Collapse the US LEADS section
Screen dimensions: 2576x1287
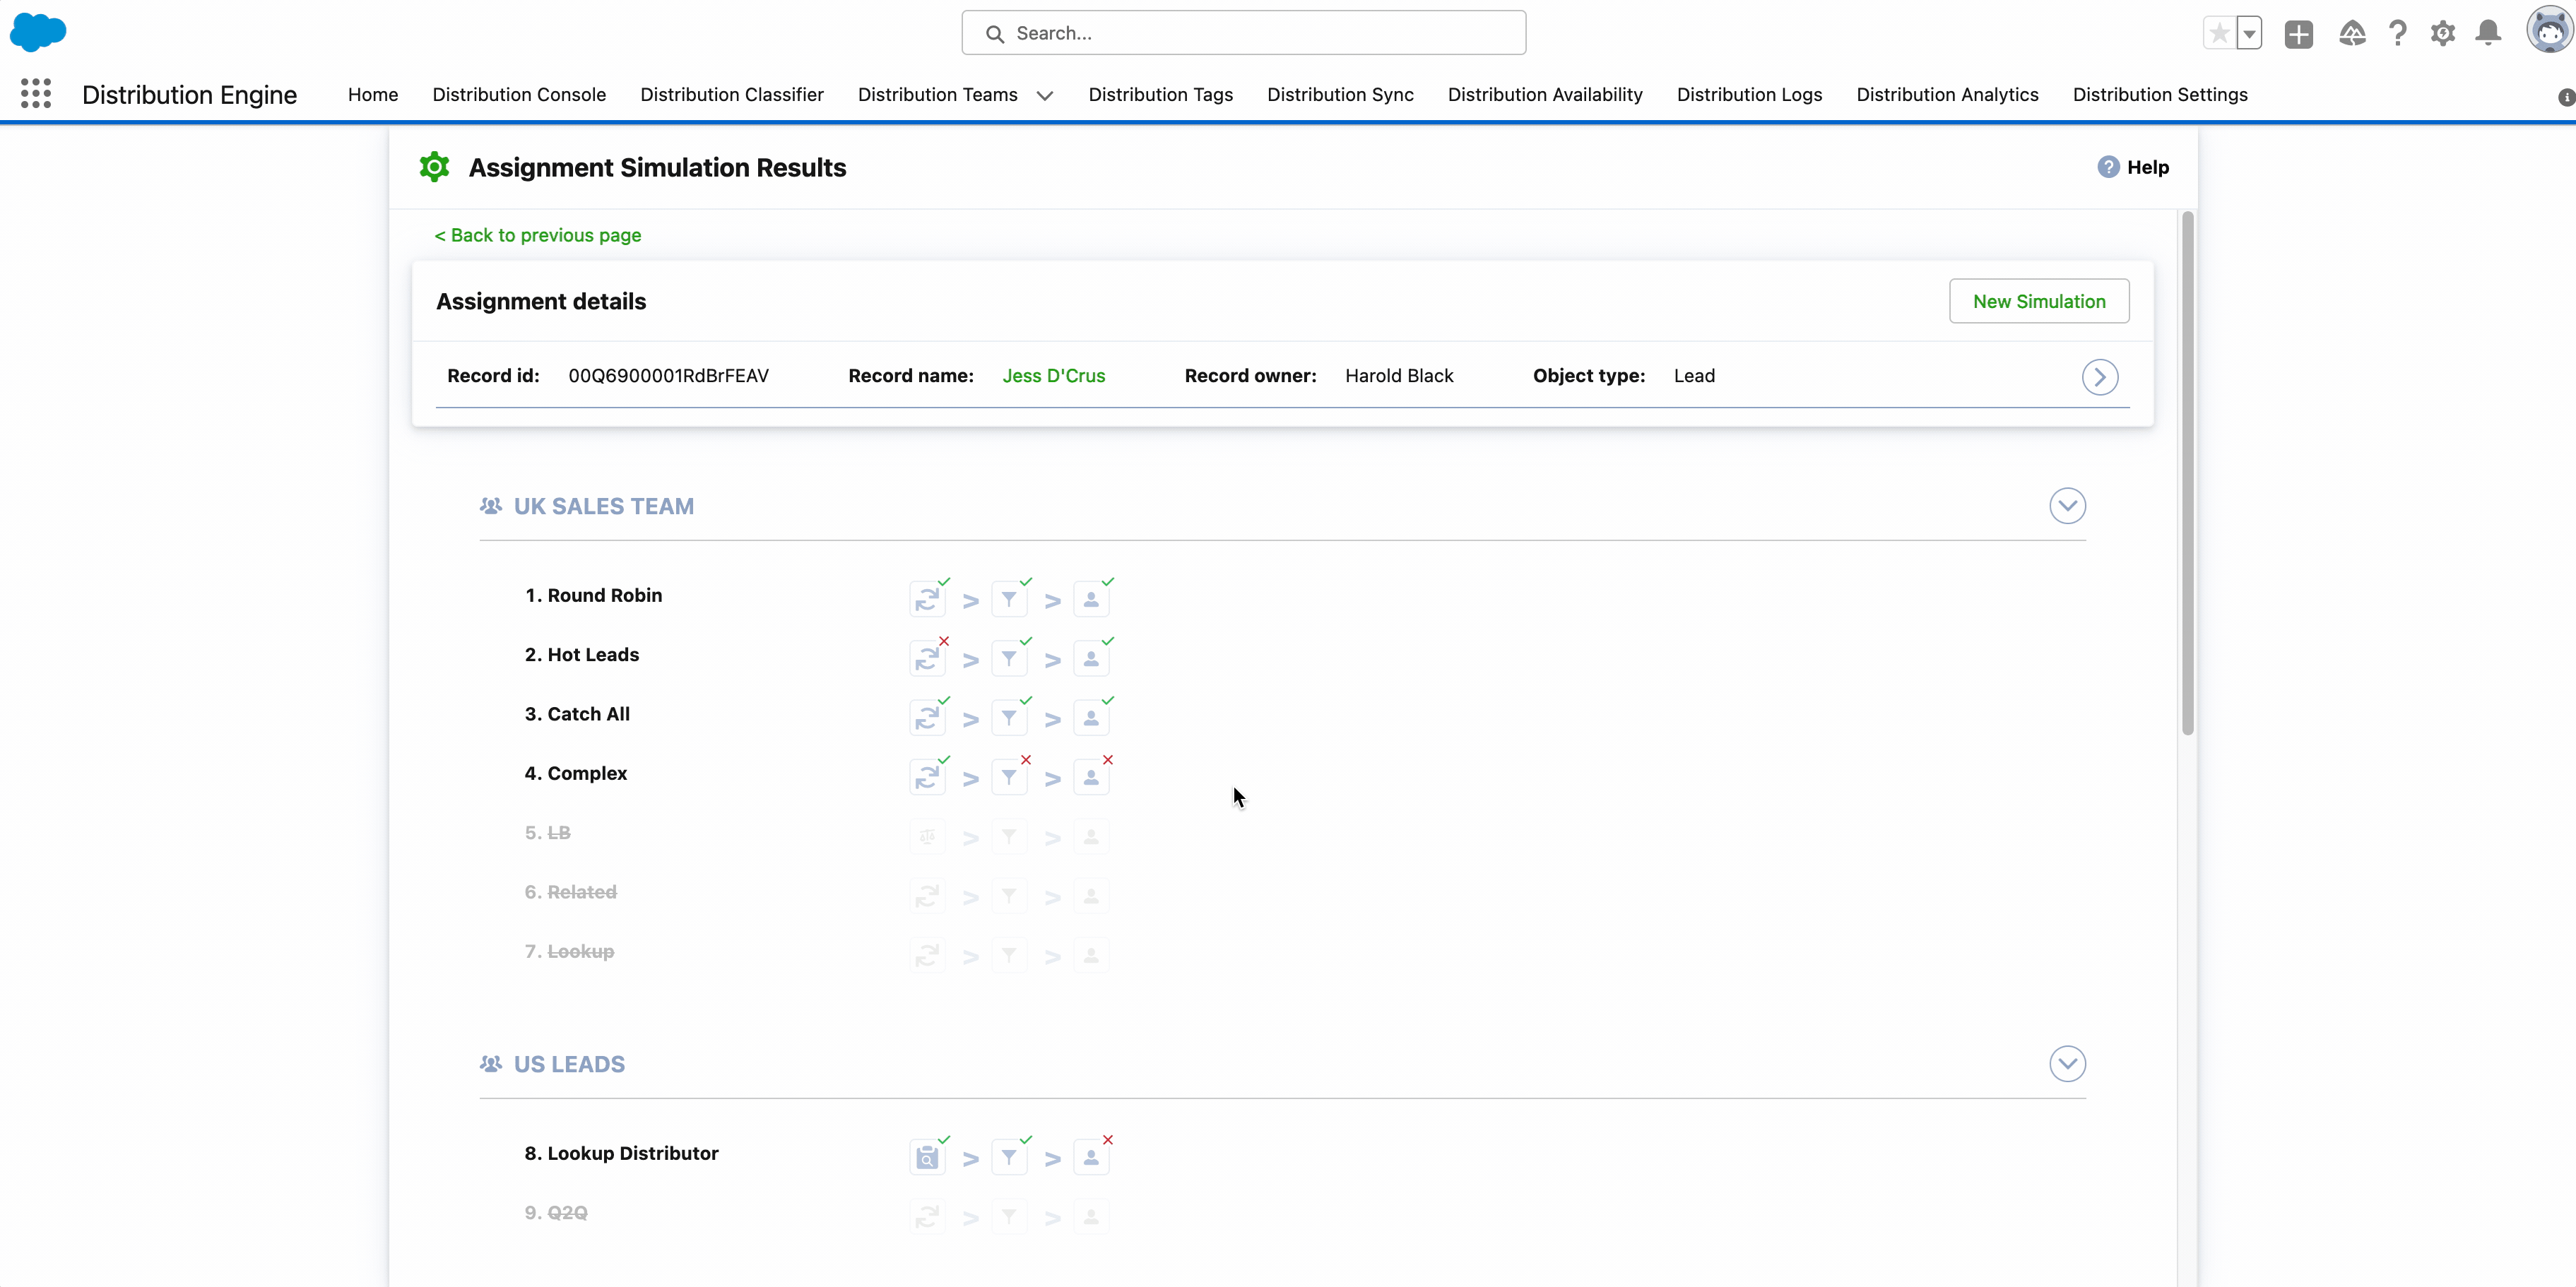click(2067, 1064)
